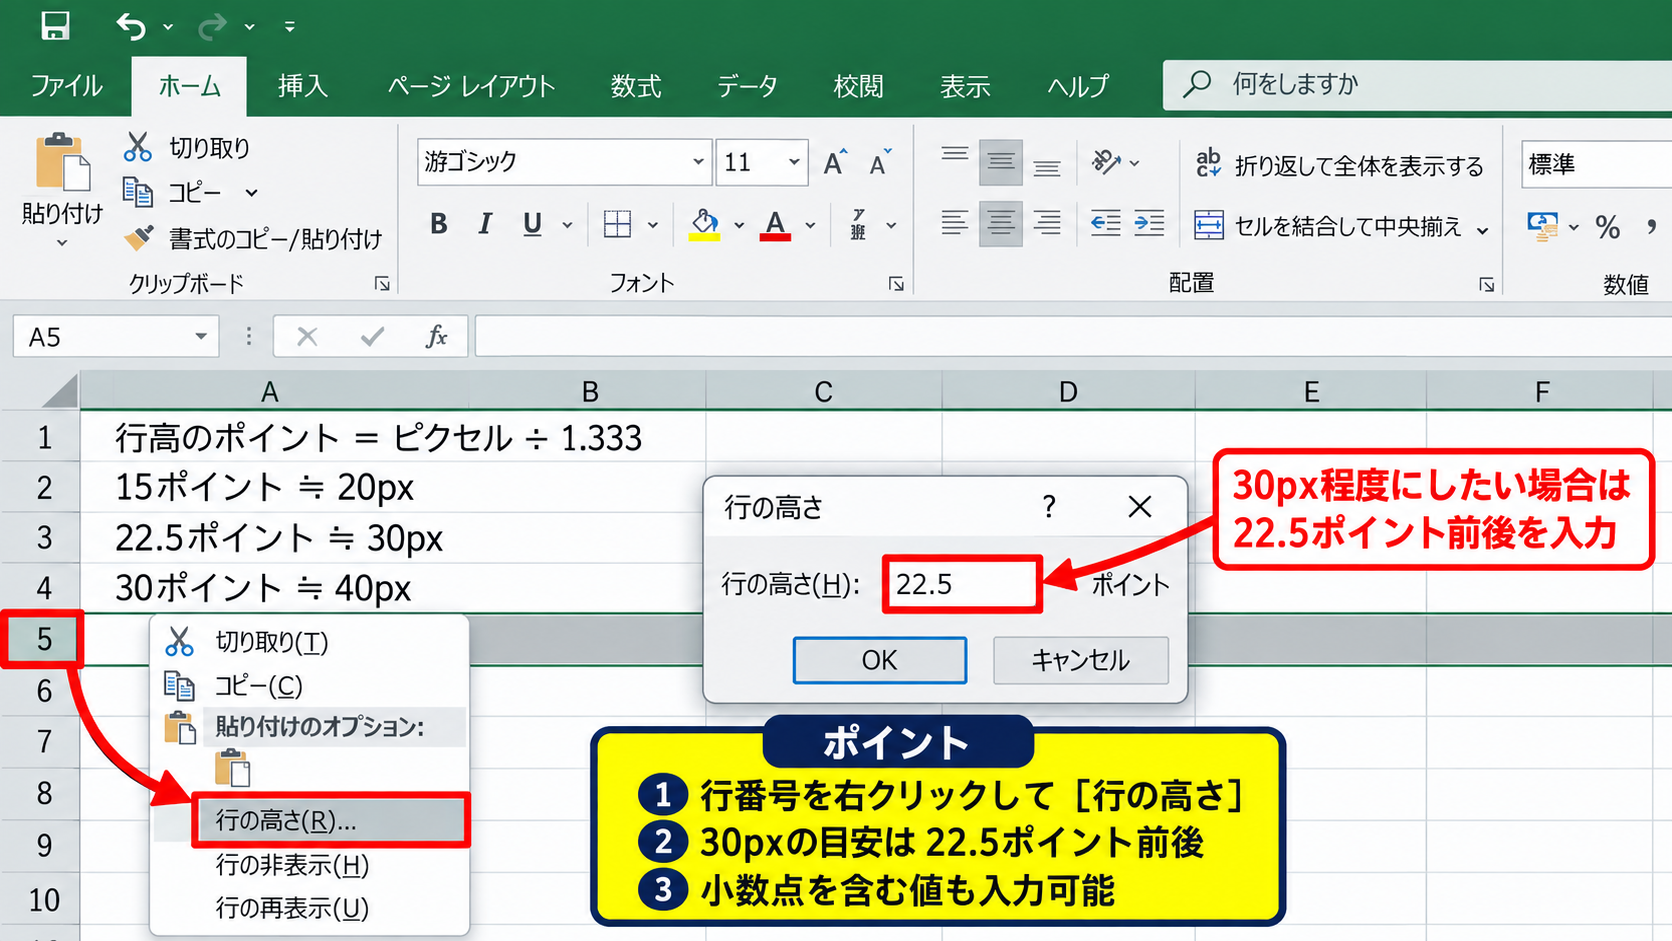Click the キャンセル button in dialog
Viewport: 1672px width, 941px height.
pyautogui.click(x=1081, y=660)
